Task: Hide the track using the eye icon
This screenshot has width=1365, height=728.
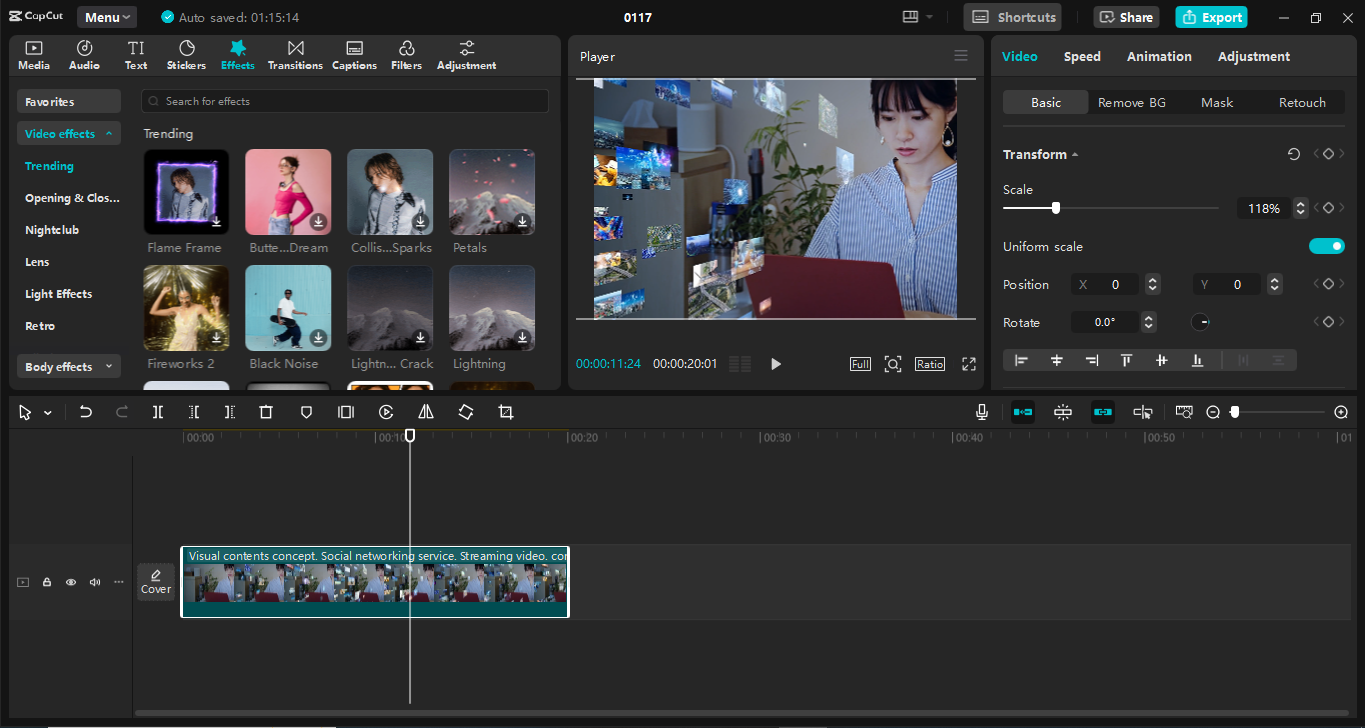Action: tap(70, 581)
